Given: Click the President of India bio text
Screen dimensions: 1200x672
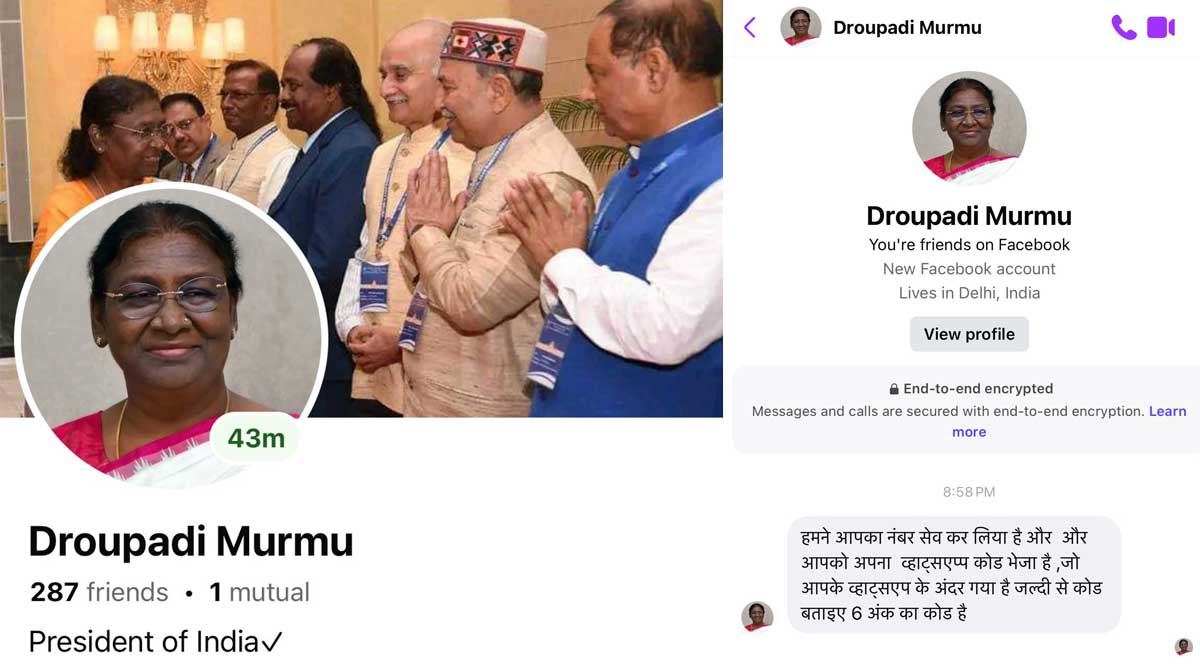Looking at the screenshot, I should (156, 641).
